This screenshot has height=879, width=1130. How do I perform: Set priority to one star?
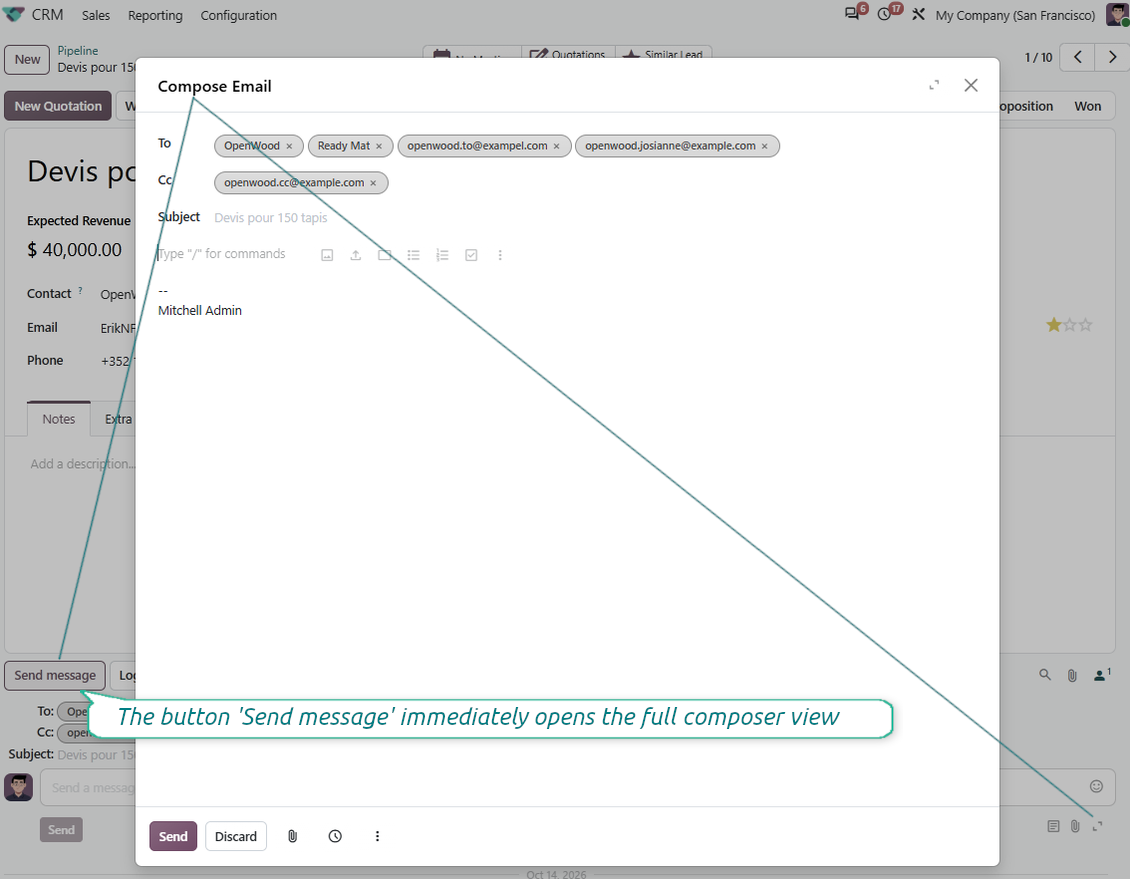tap(1054, 325)
